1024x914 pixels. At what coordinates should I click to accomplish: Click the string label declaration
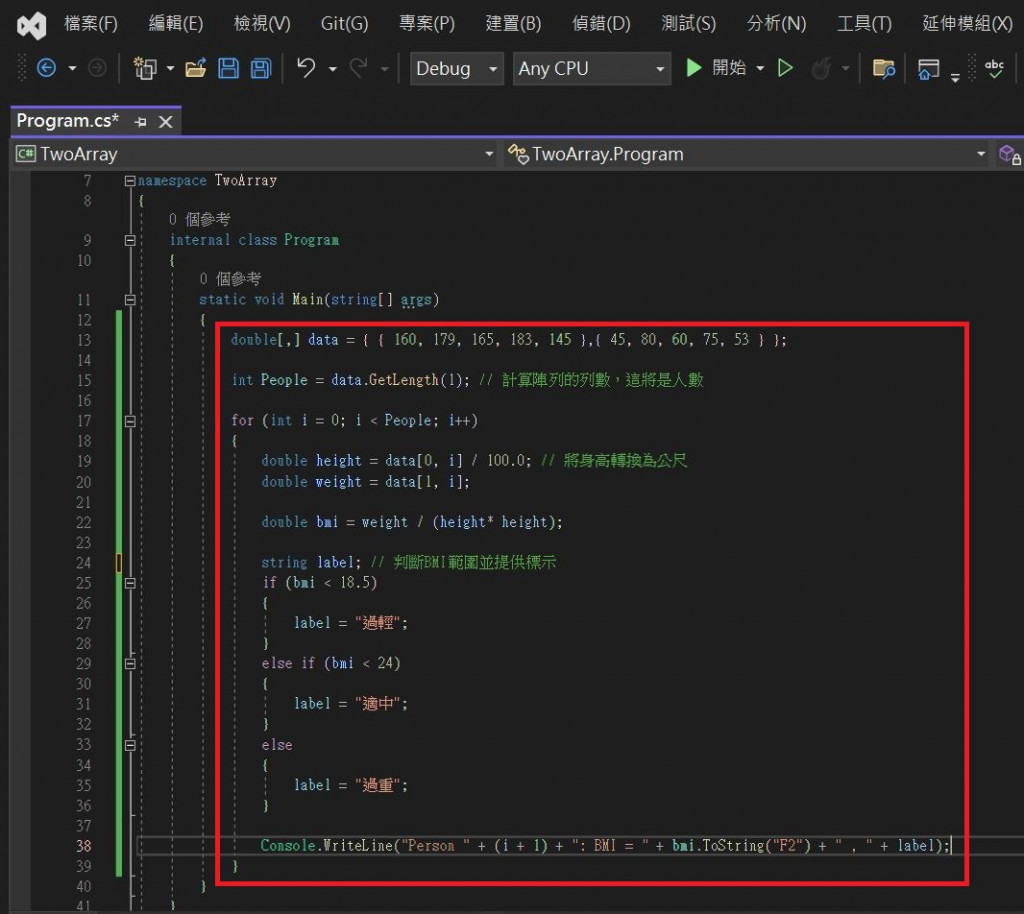pyautogui.click(x=311, y=562)
